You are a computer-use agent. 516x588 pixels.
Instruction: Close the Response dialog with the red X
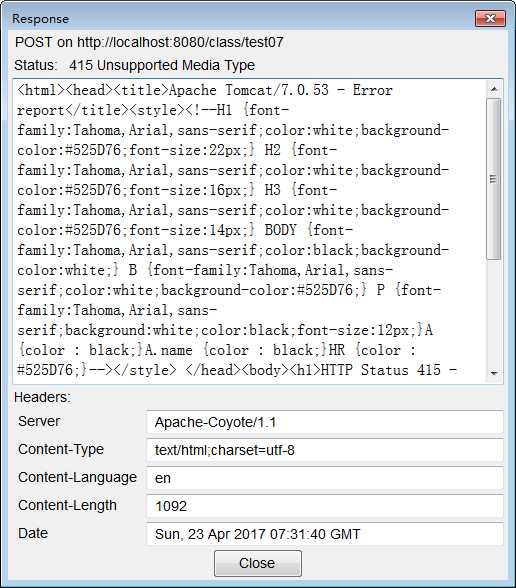click(x=490, y=18)
